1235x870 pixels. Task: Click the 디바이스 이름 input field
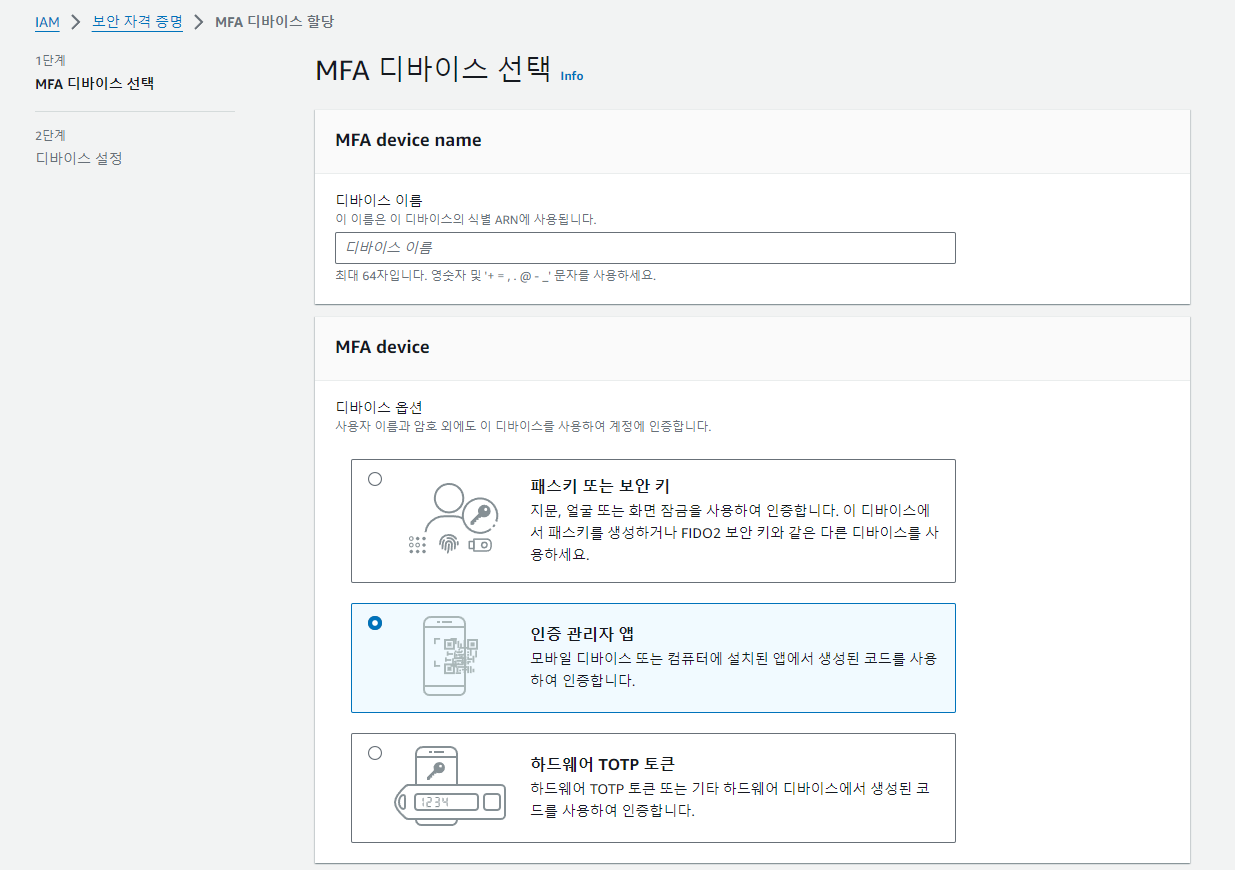click(644, 247)
